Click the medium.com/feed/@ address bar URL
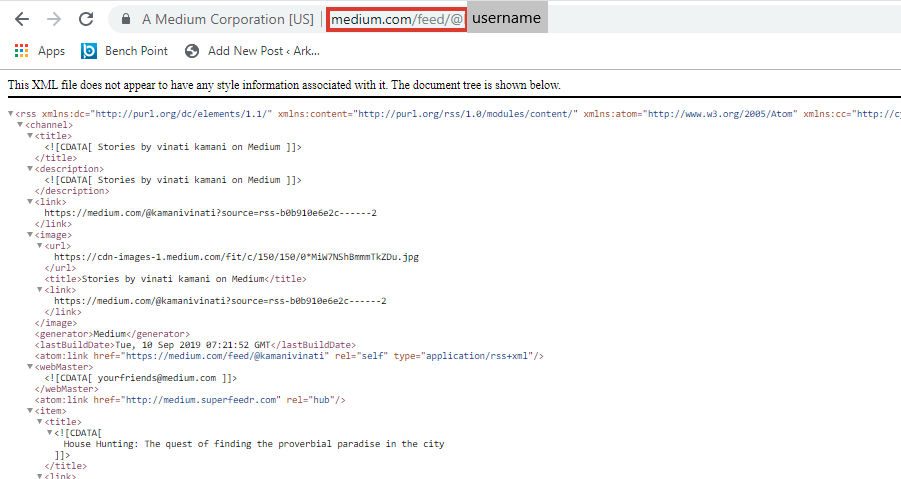 pyautogui.click(x=396, y=20)
